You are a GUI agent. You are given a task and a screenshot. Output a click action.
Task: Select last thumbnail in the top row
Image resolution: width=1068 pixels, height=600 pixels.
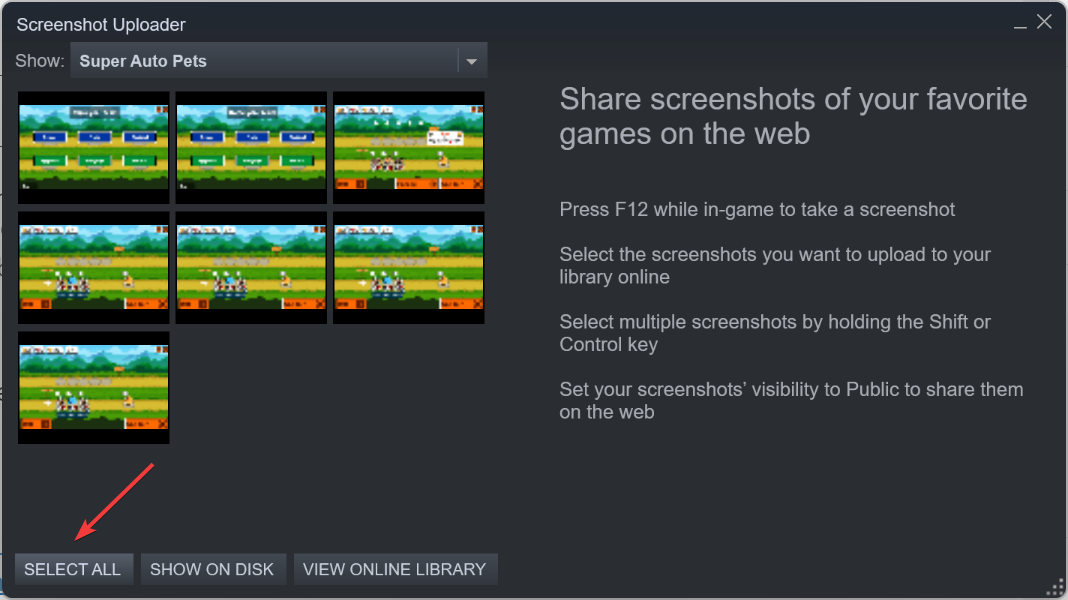[x=409, y=148]
